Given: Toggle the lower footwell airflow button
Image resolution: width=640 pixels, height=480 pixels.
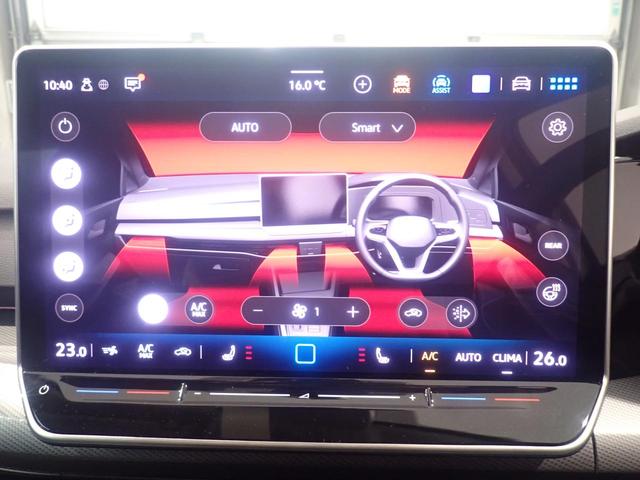Looking at the screenshot, I should 68,267.
